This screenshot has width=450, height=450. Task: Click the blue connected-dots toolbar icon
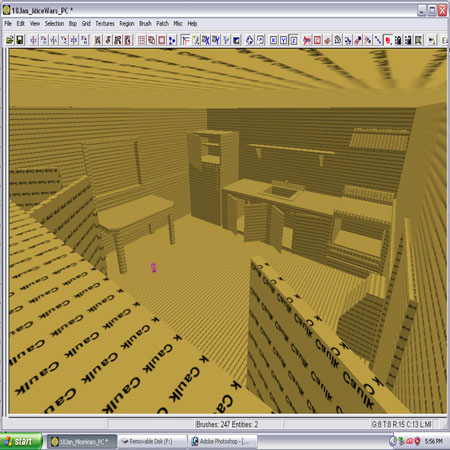click(x=172, y=40)
